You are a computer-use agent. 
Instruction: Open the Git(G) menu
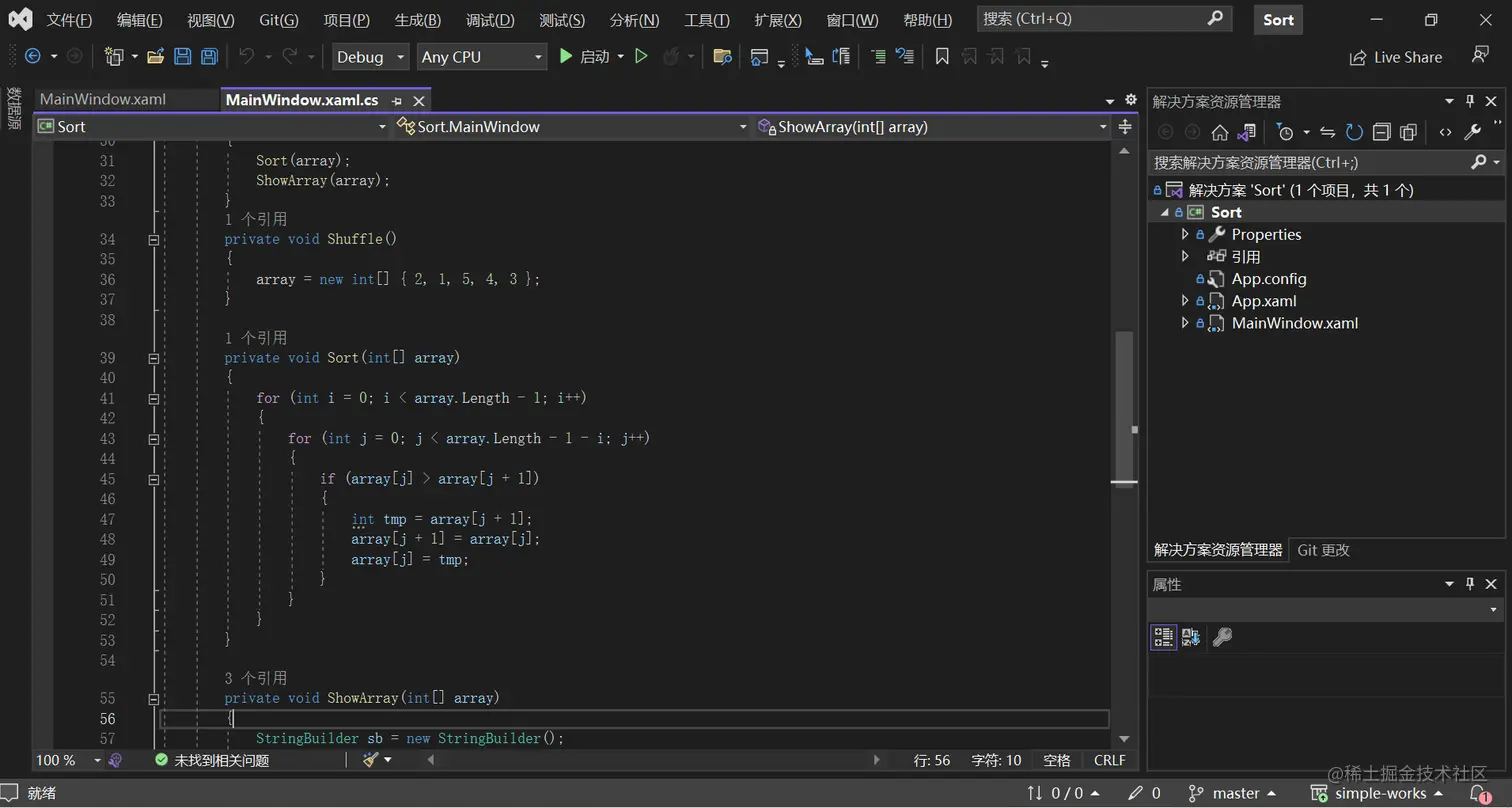click(279, 20)
